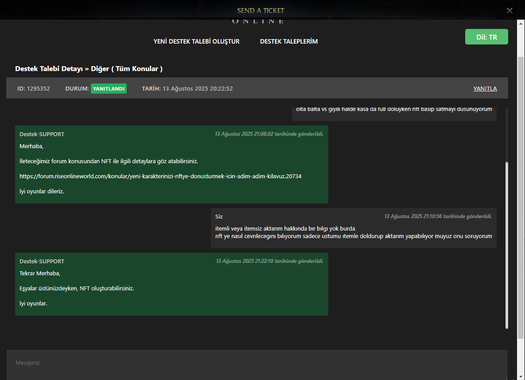Image resolution: width=525 pixels, height=380 pixels.
Task: Click the Yanıtlandı status badge
Action: [x=108, y=89]
